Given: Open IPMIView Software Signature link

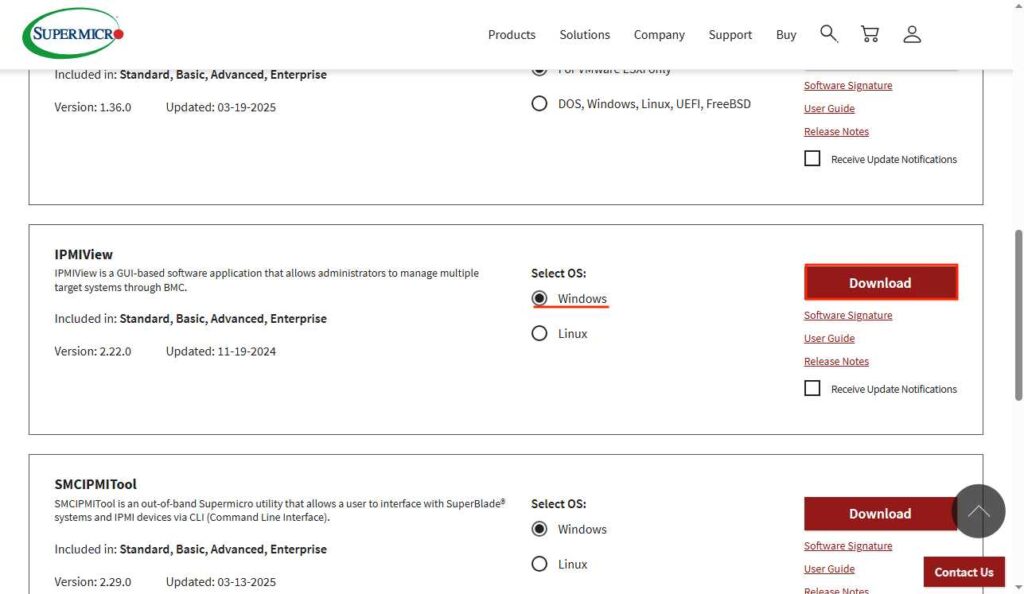Looking at the screenshot, I should point(848,315).
